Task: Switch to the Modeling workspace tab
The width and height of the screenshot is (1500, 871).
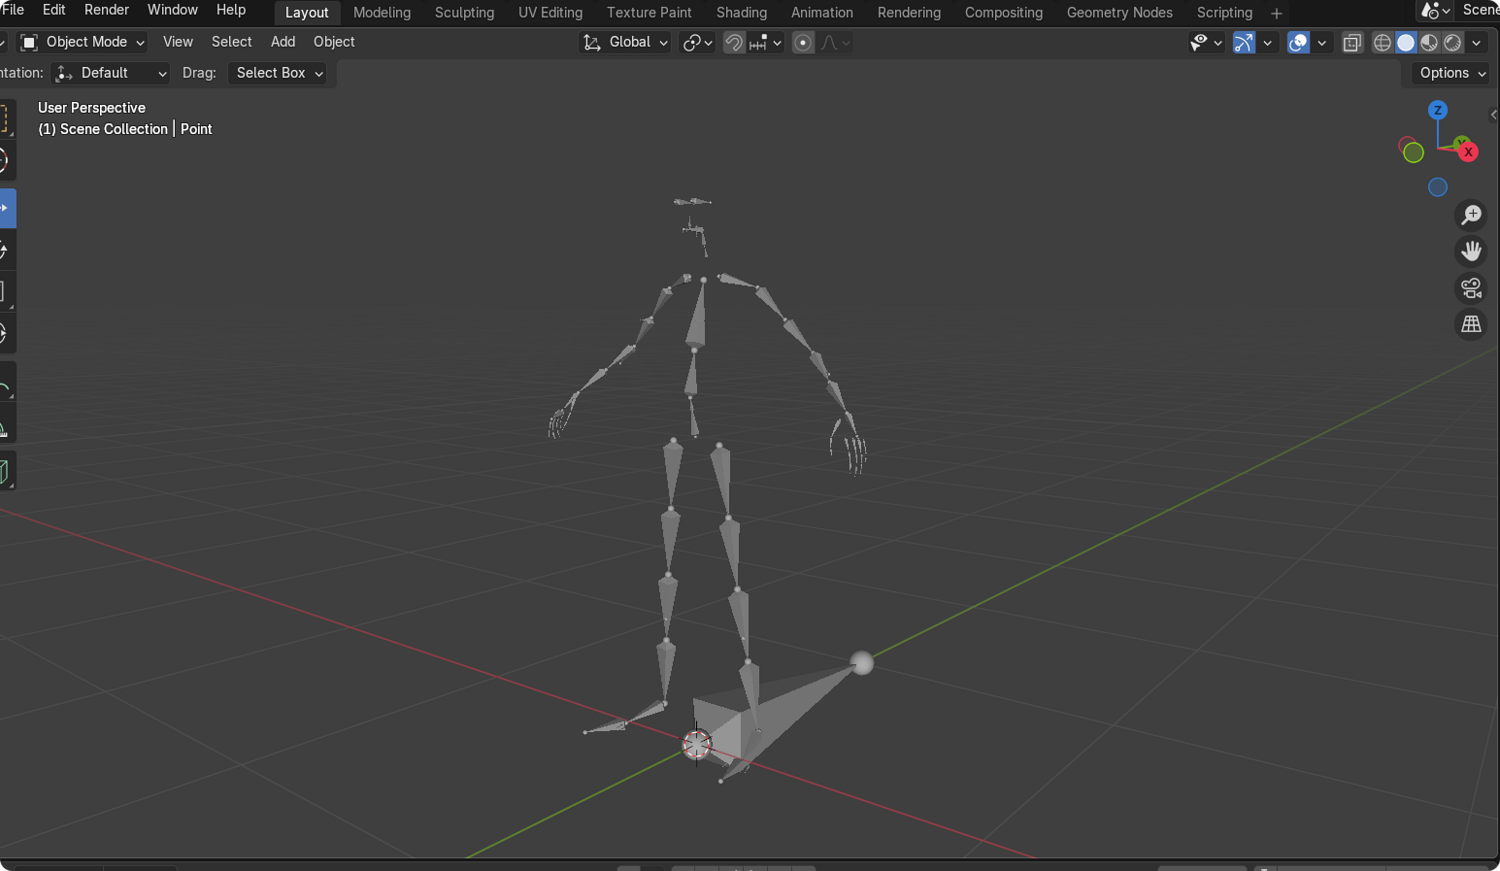Action: tap(382, 13)
